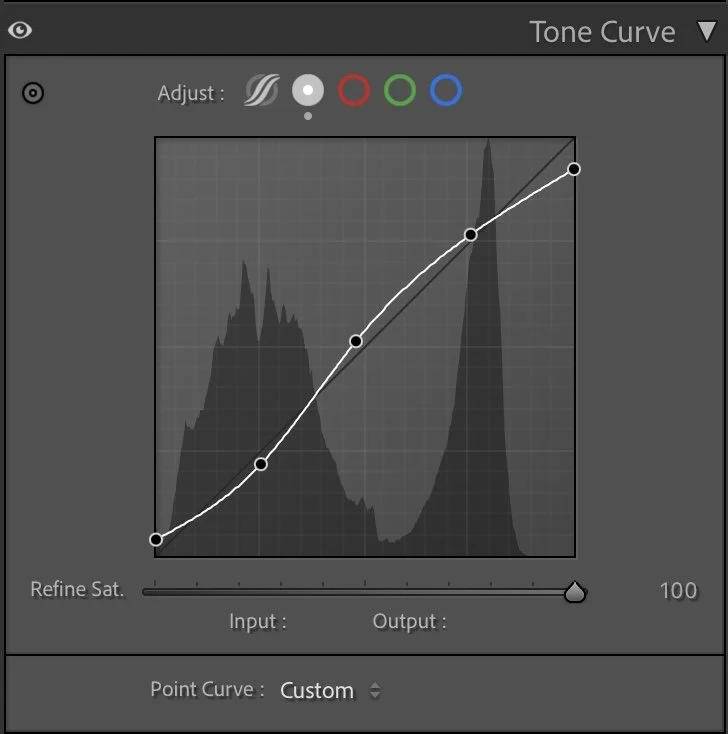Select the green channel curve circle
The width and height of the screenshot is (728, 734).
[400, 90]
